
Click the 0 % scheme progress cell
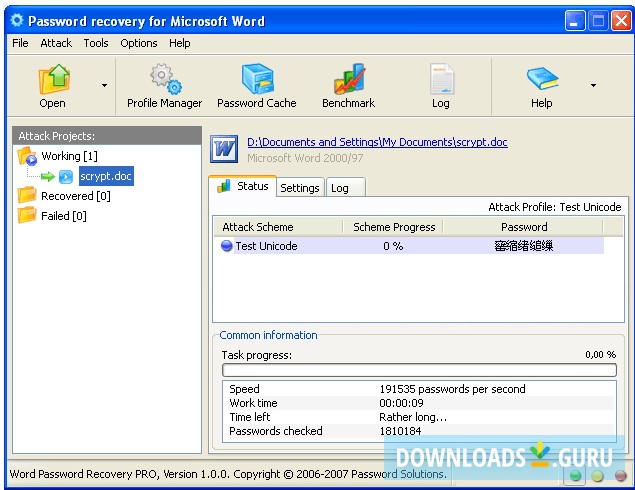click(393, 246)
